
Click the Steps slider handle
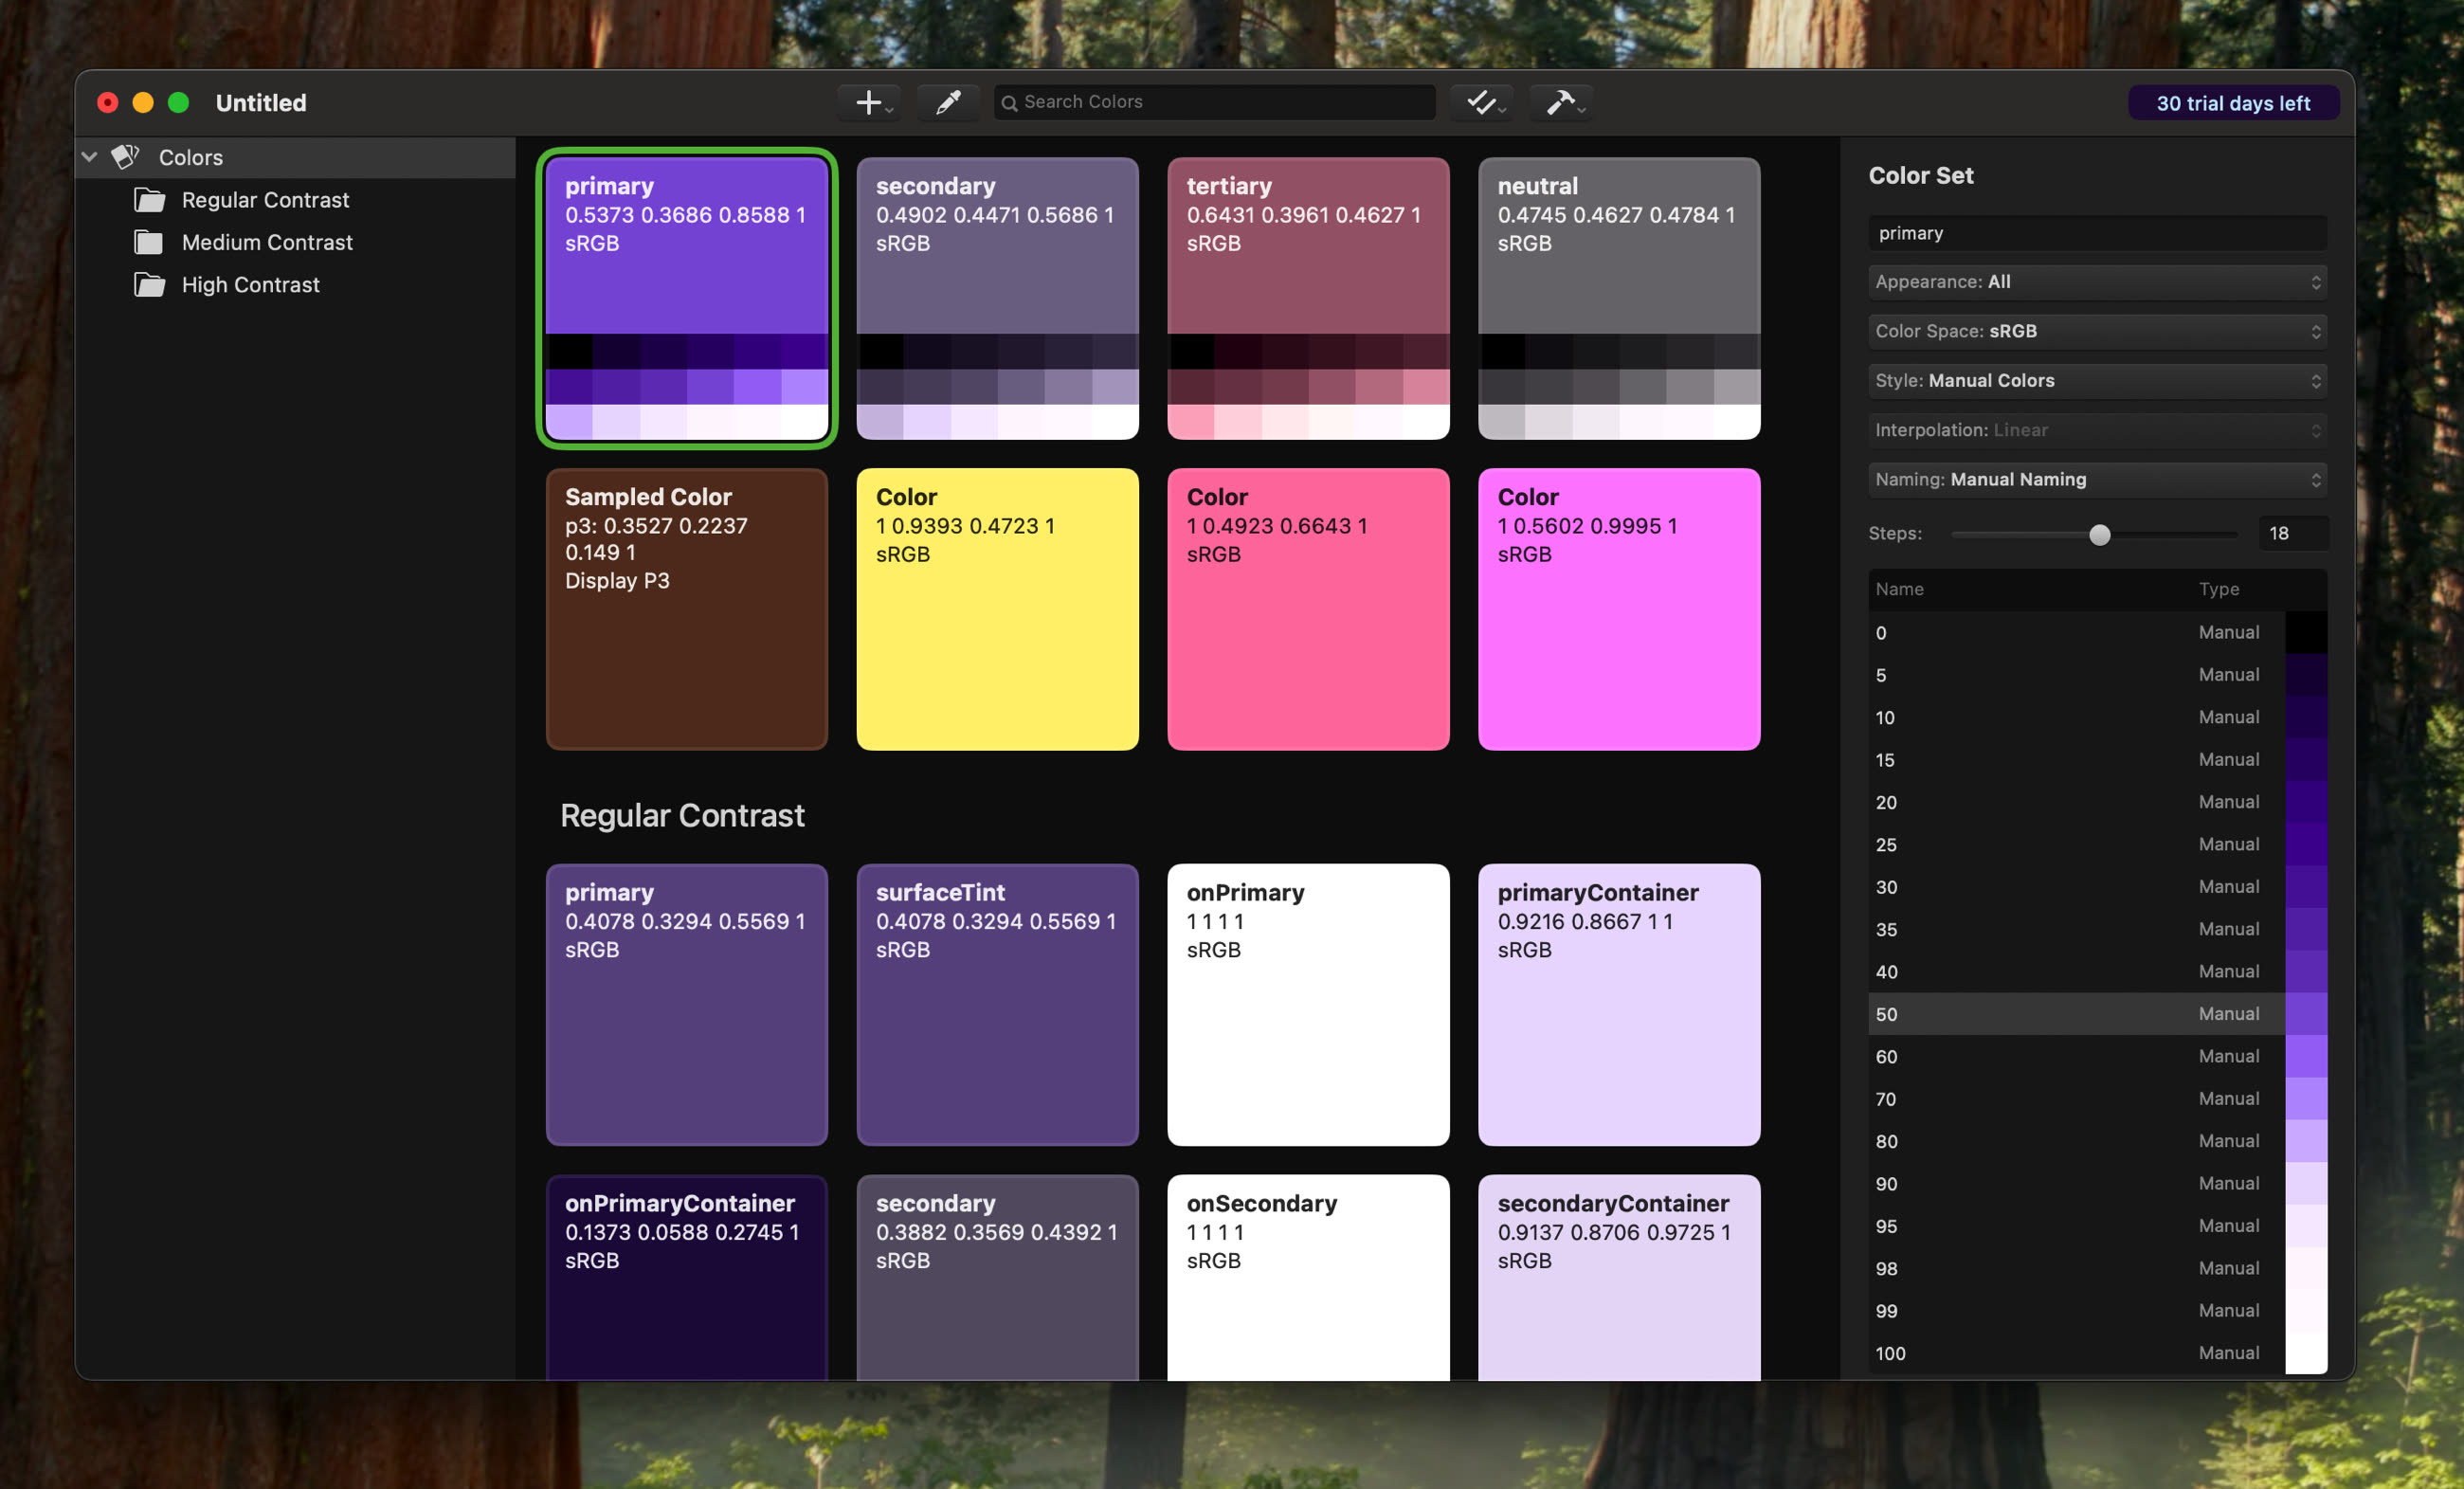point(2100,535)
